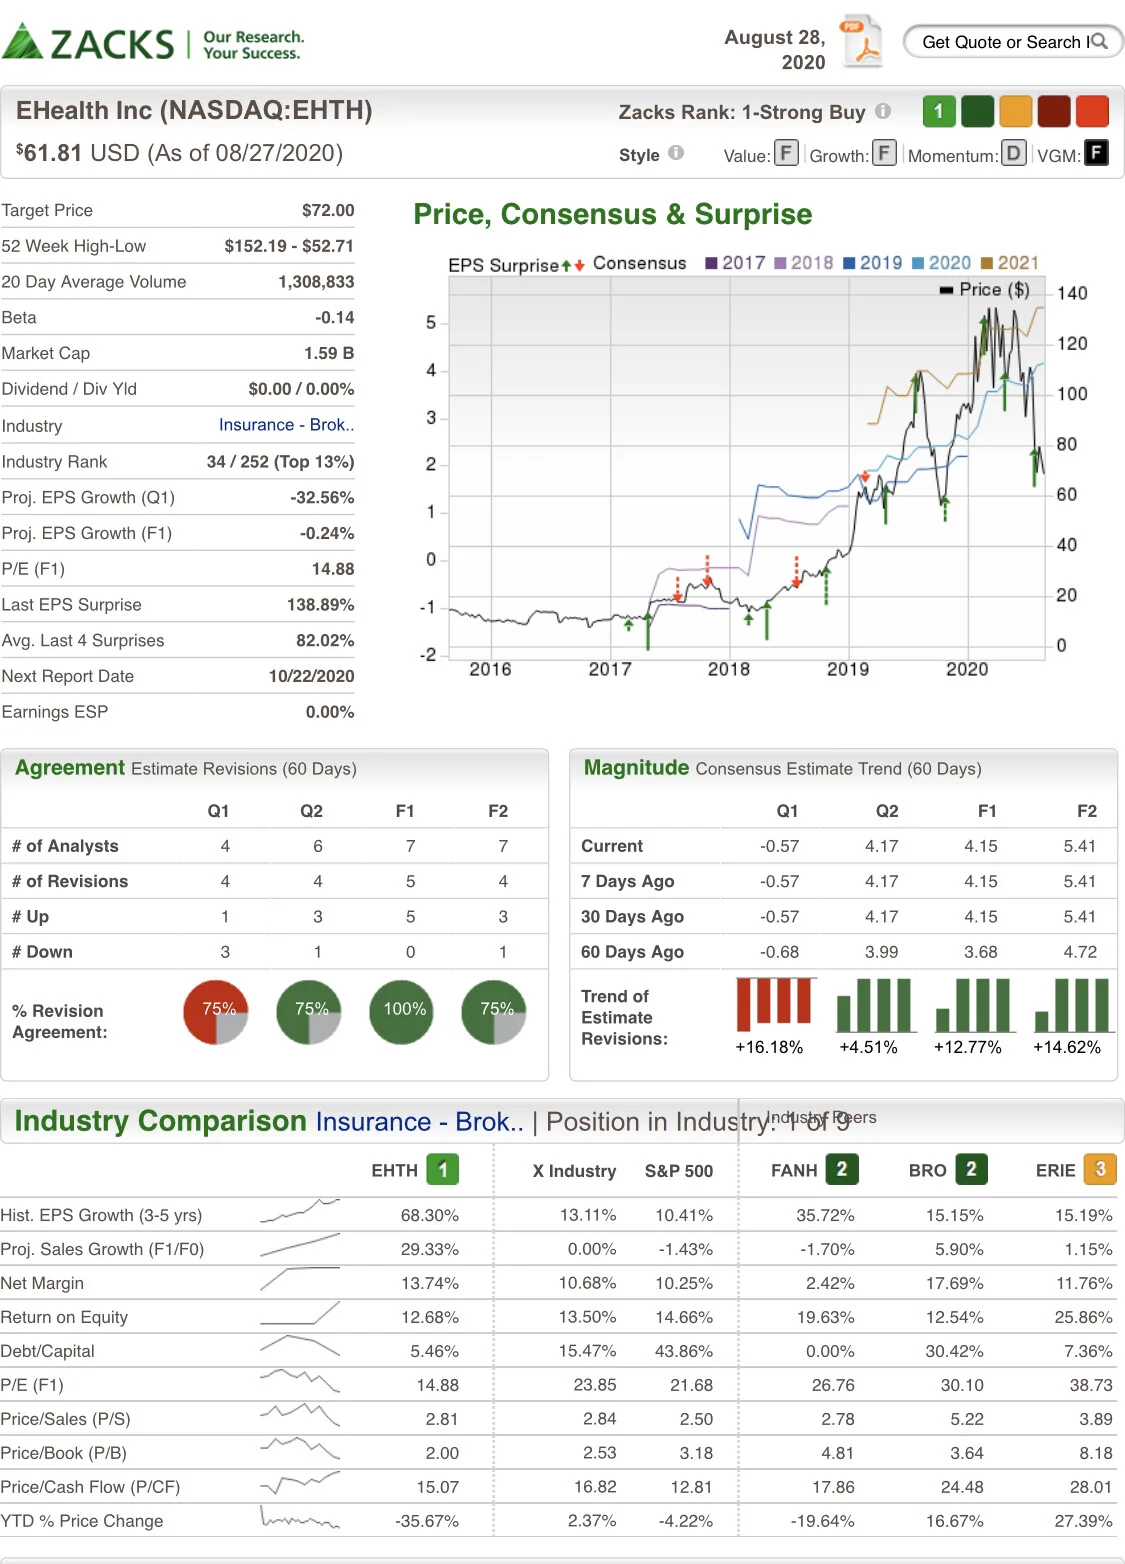The height and width of the screenshot is (1564, 1125).
Task: Click Momentum score D badge
Action: (1014, 153)
